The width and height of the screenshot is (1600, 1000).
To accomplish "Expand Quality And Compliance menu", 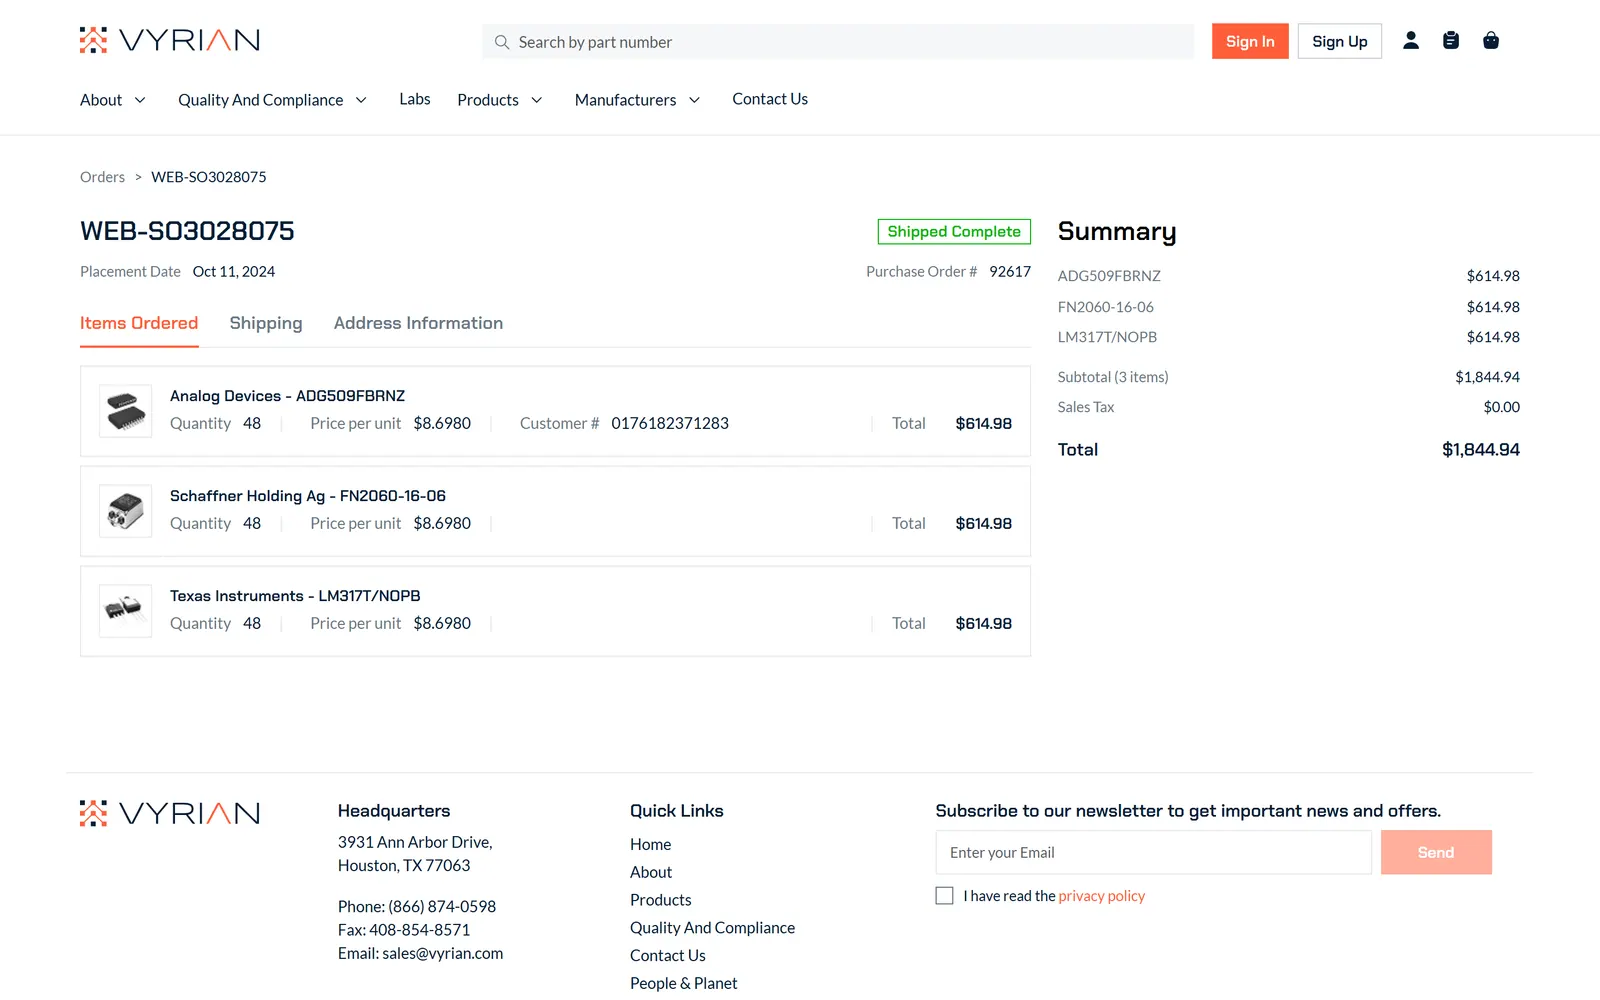I will 273,100.
